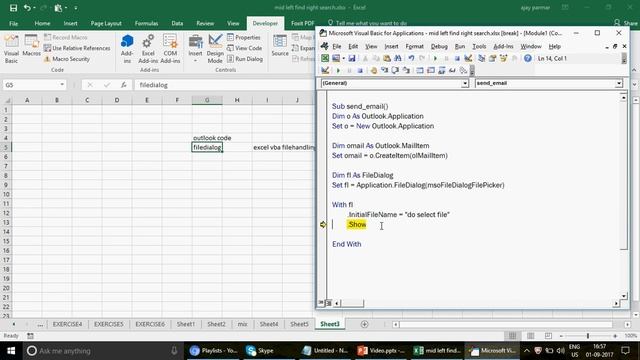Click the Undo icon in VBA toolbar

411,58
